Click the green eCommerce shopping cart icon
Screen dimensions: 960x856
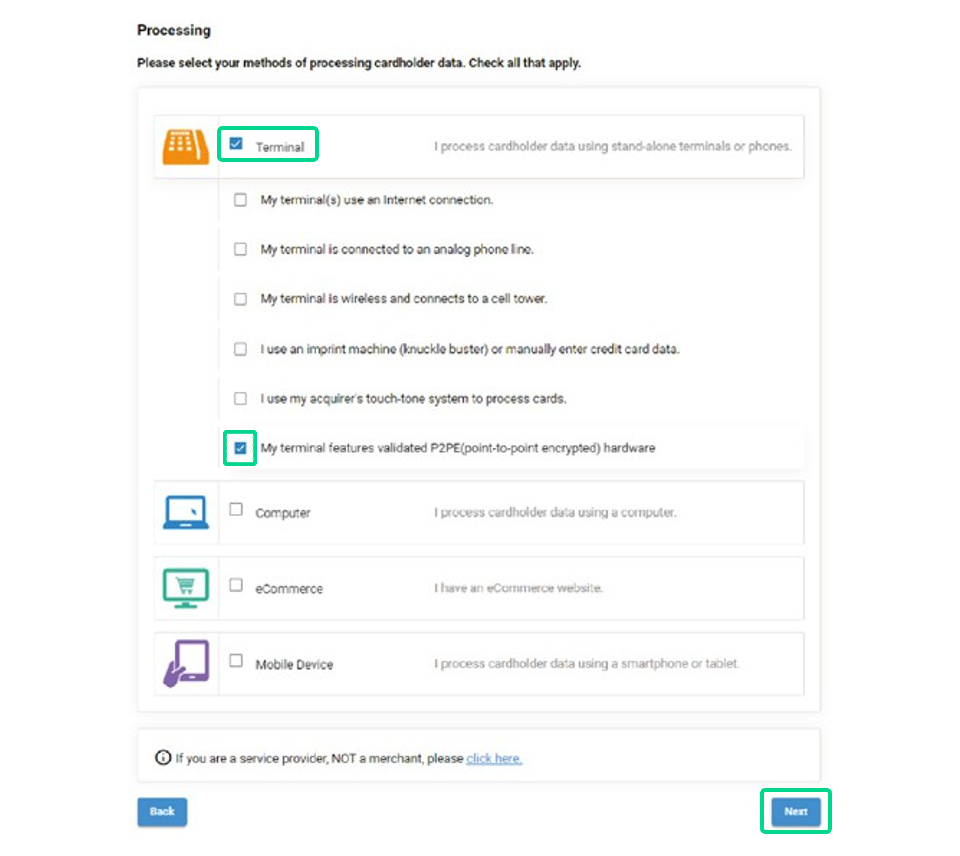185,588
